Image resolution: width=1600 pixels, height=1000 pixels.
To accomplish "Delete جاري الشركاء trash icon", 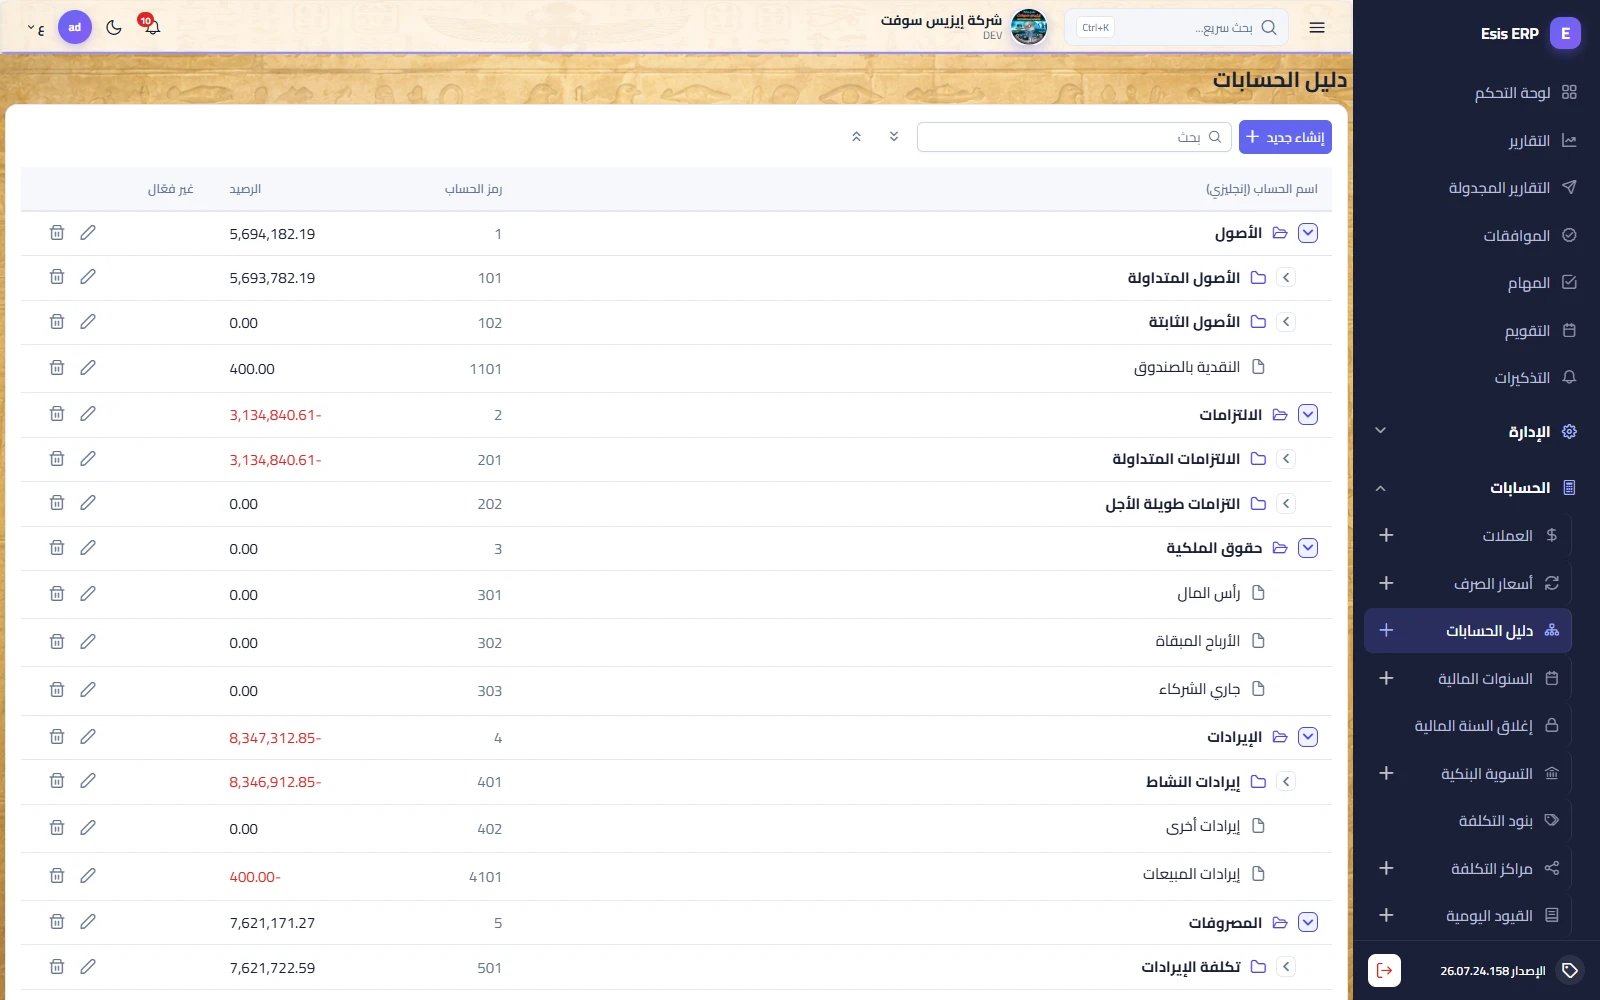I will tap(57, 690).
